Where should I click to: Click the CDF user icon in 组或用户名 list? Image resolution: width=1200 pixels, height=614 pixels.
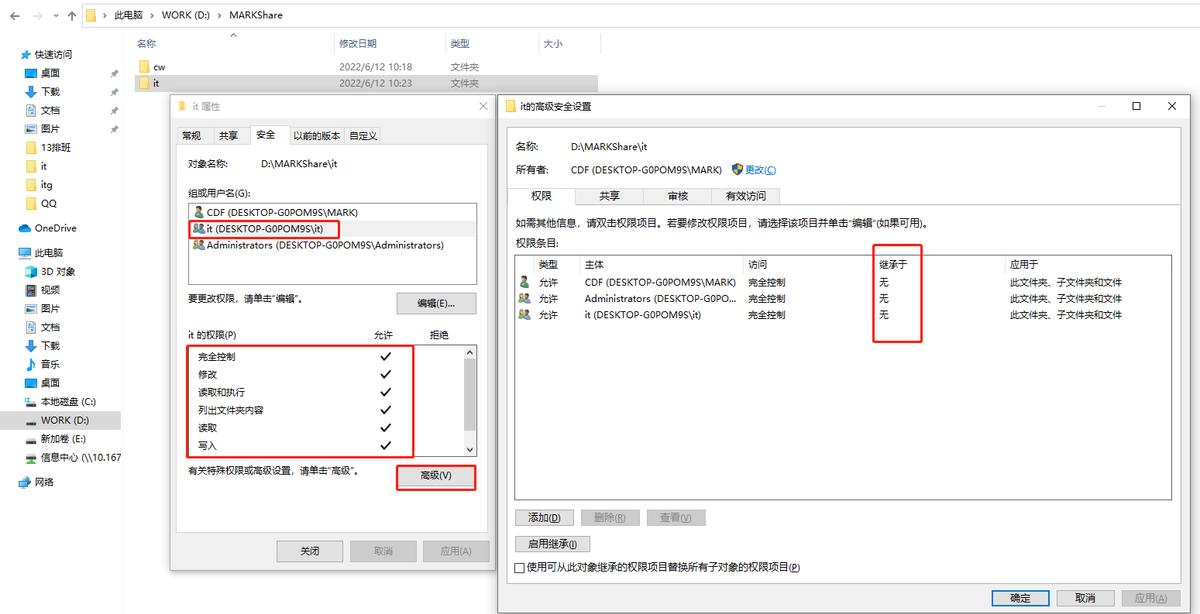click(200, 211)
